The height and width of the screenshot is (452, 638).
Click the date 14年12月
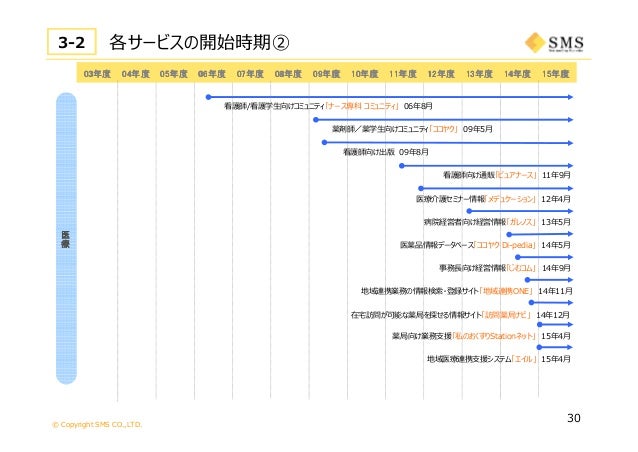click(553, 315)
